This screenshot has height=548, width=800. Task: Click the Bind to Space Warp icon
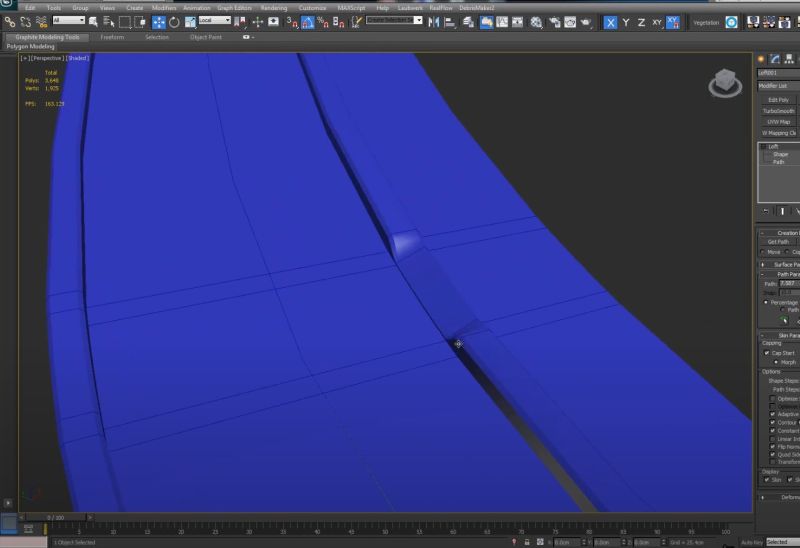click(x=42, y=22)
